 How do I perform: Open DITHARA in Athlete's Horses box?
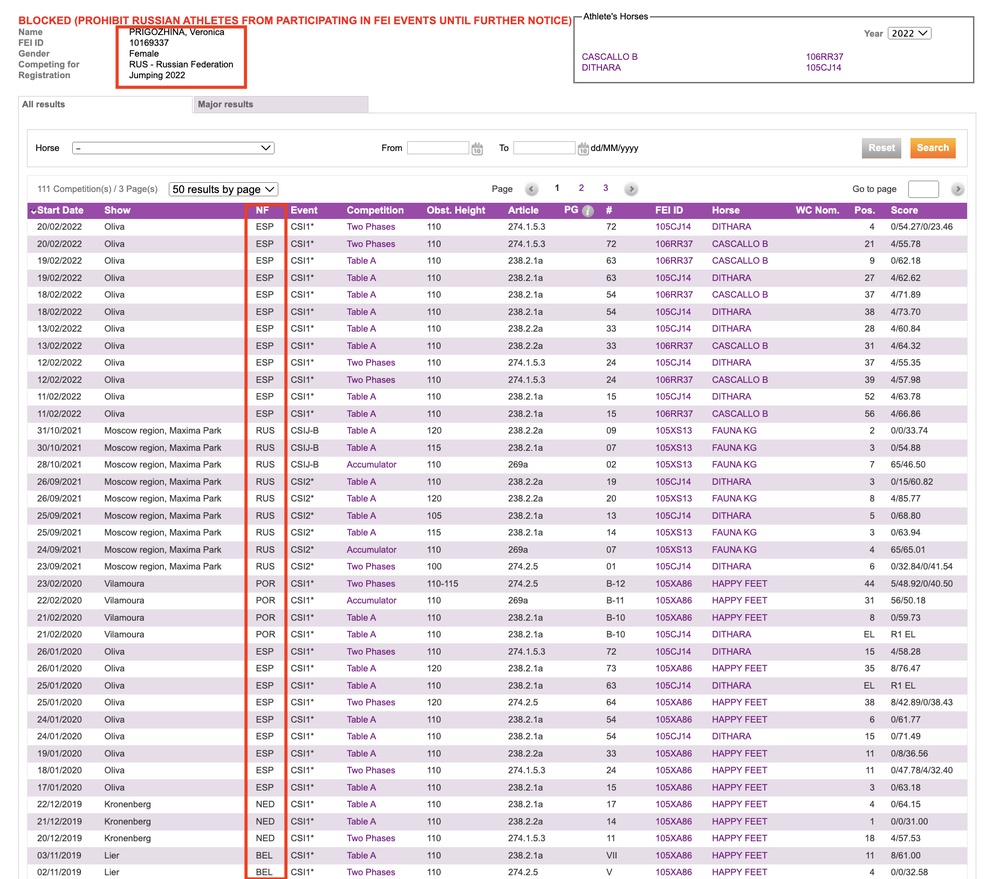click(601, 68)
